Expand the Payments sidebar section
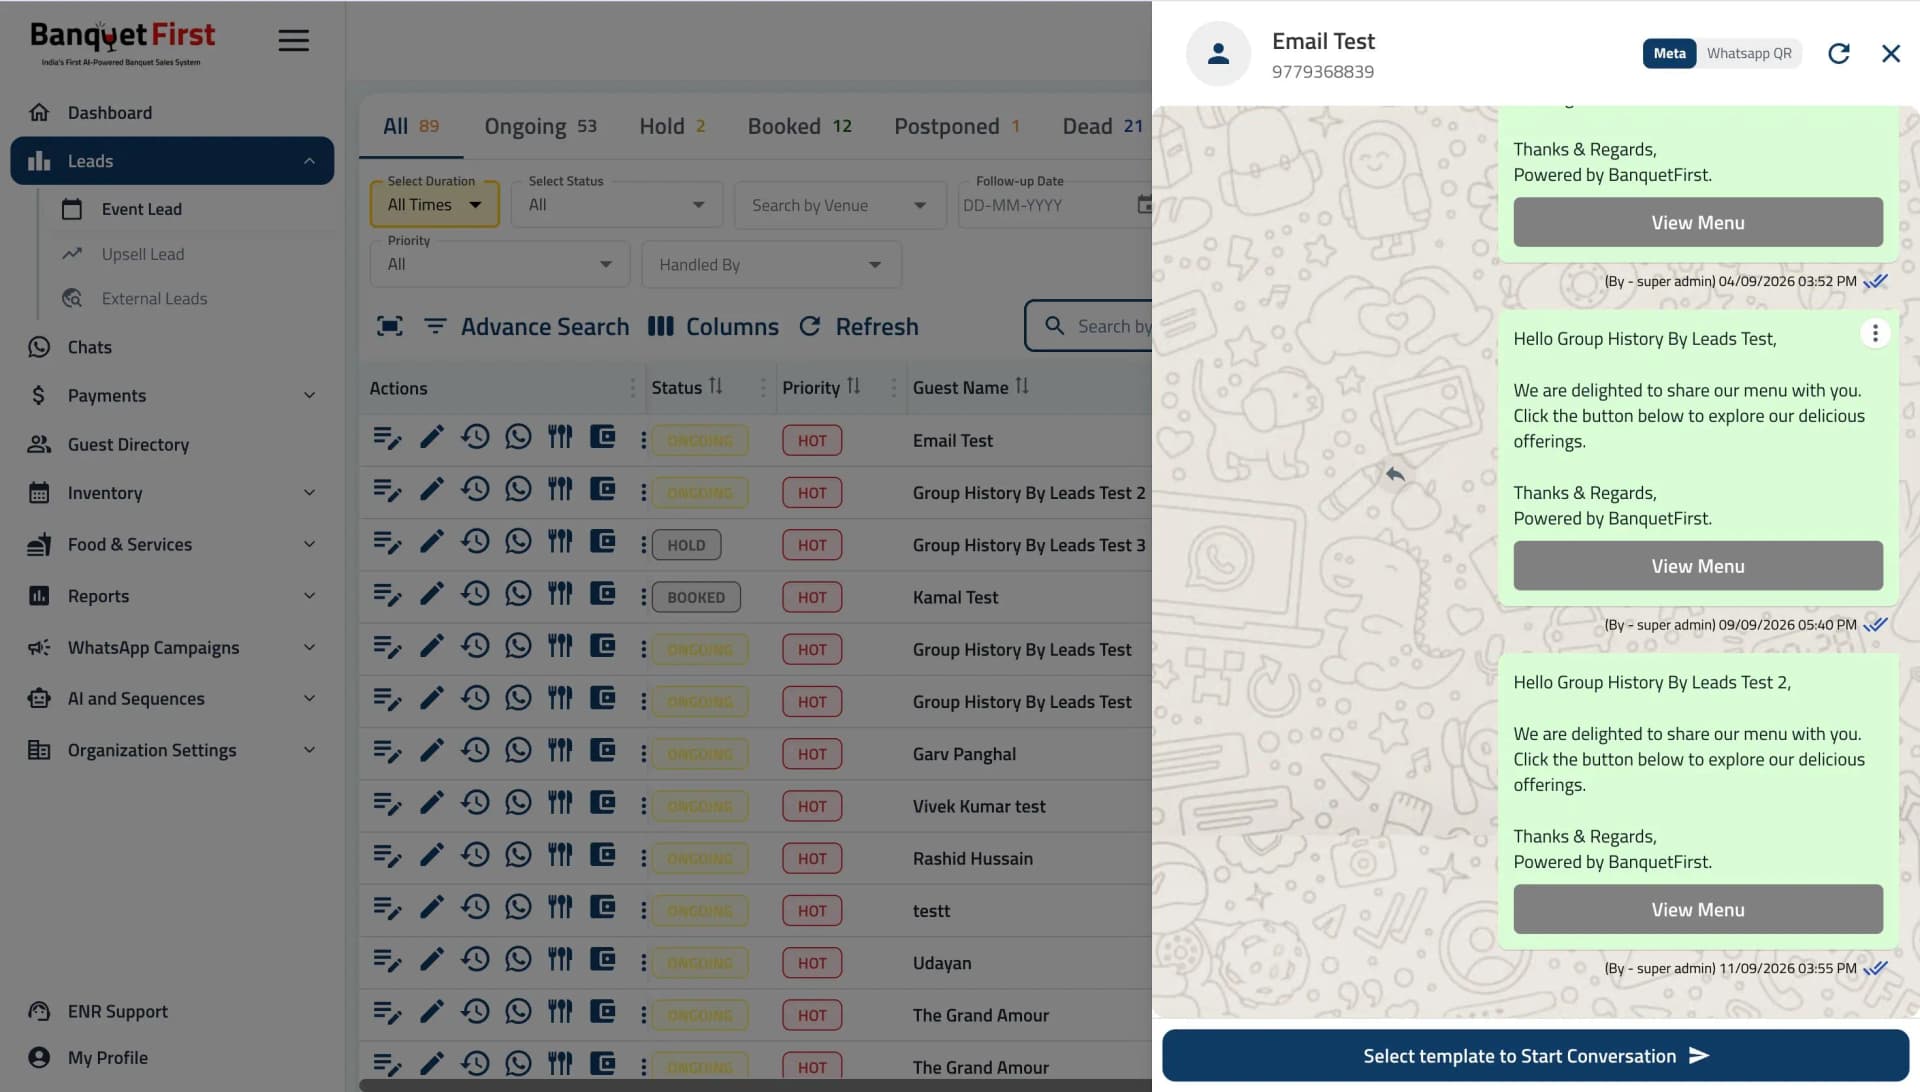 (x=172, y=396)
